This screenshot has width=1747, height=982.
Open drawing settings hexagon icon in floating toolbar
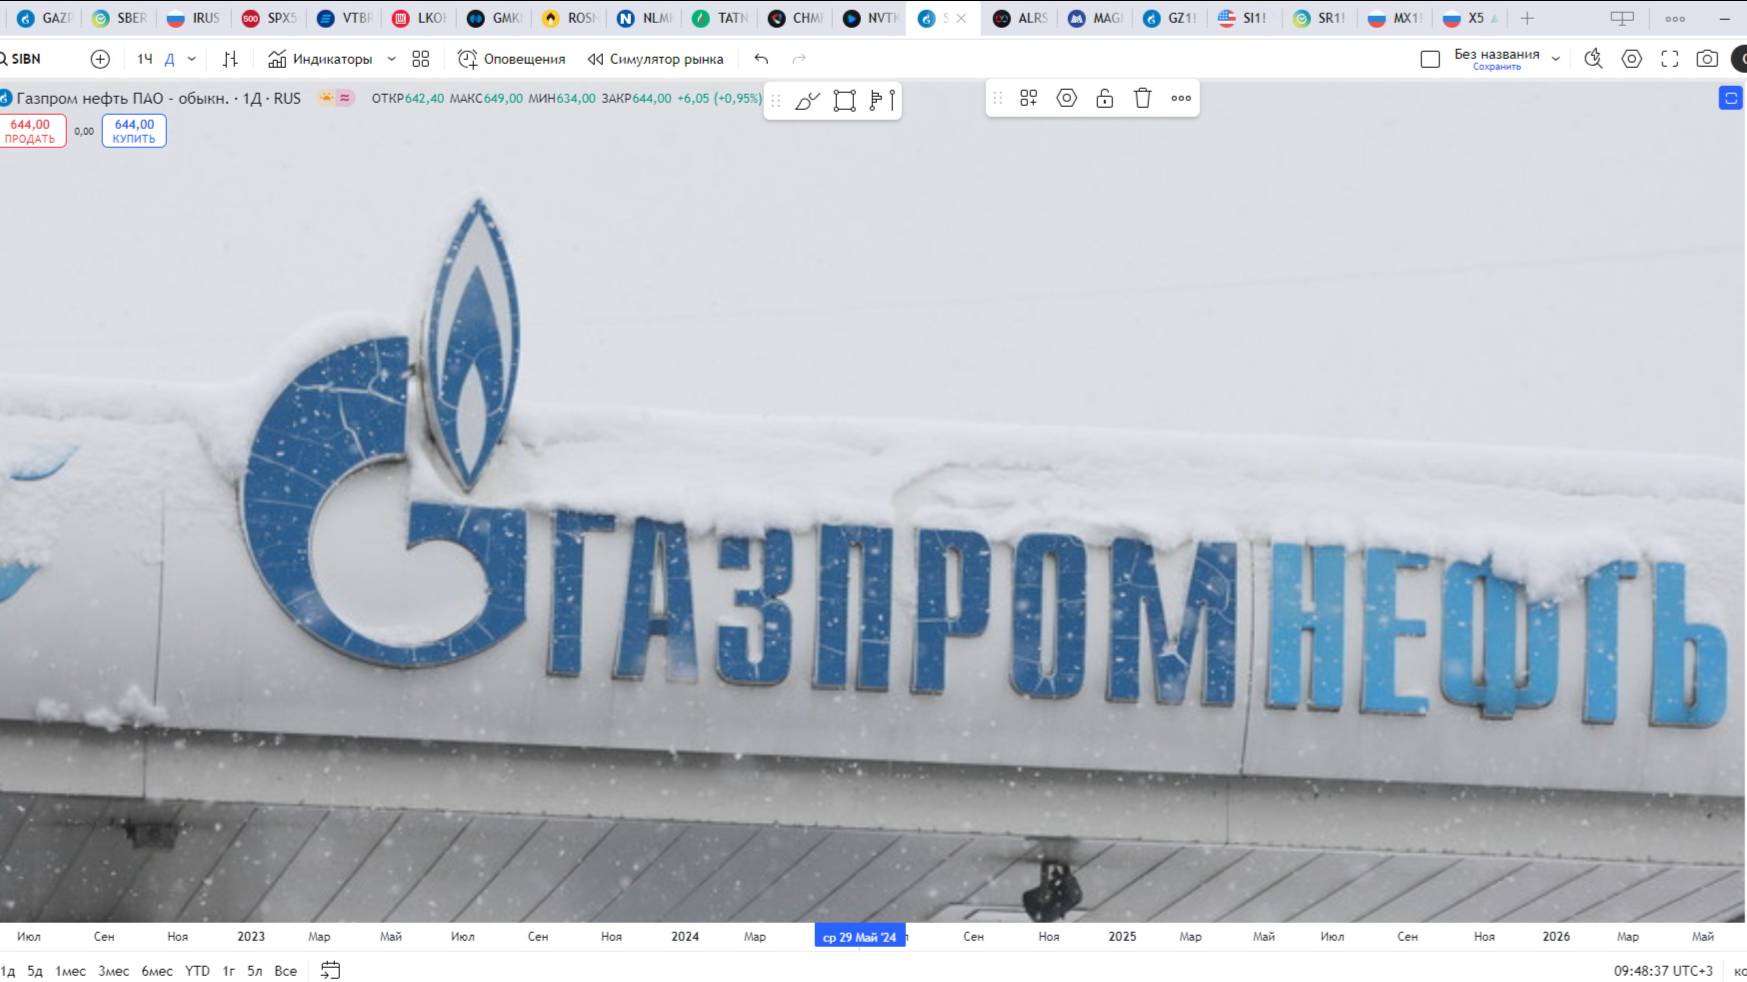tap(1067, 98)
